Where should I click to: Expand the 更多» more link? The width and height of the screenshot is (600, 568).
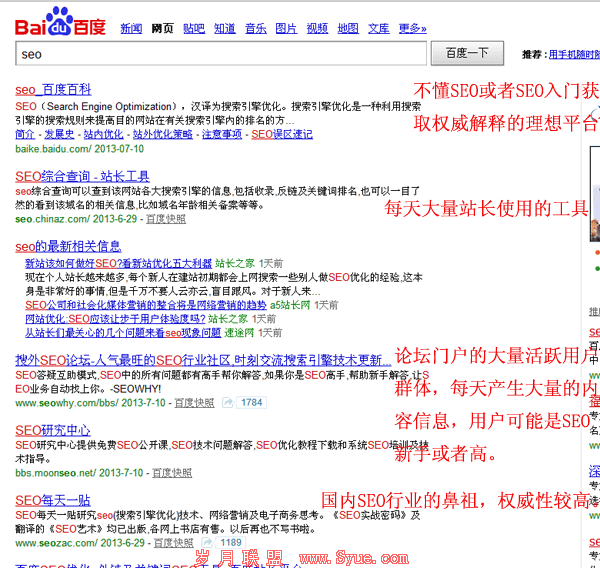412,28
